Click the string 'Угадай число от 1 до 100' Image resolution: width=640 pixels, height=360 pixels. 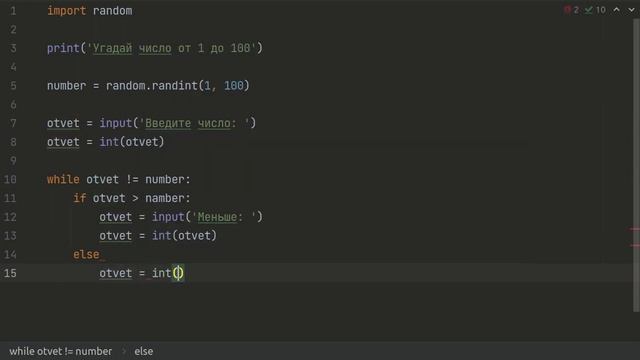171,49
